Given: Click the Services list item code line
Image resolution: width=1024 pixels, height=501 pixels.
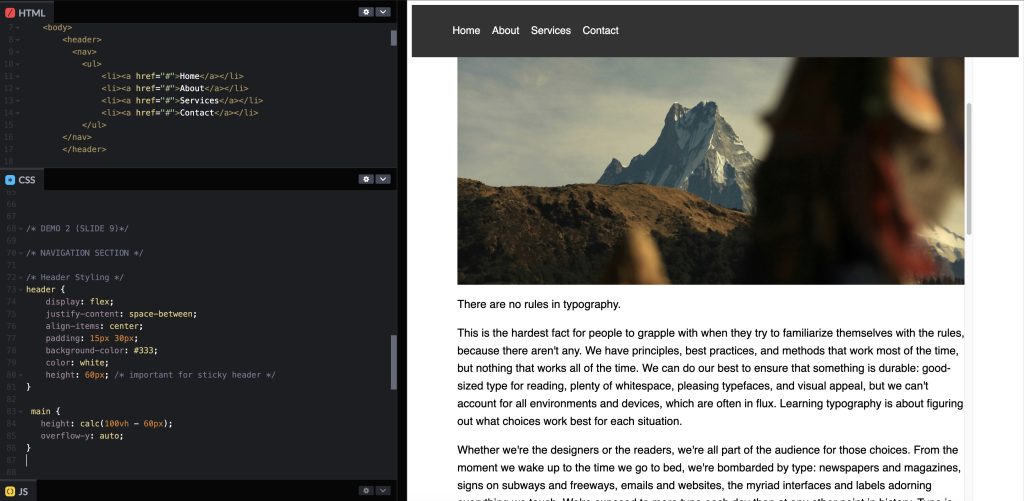Looking at the screenshot, I should (x=182, y=101).
